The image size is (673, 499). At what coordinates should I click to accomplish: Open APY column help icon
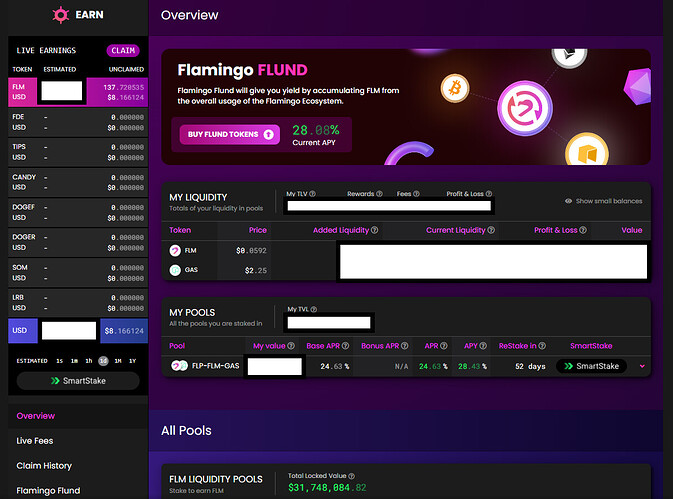[483, 346]
